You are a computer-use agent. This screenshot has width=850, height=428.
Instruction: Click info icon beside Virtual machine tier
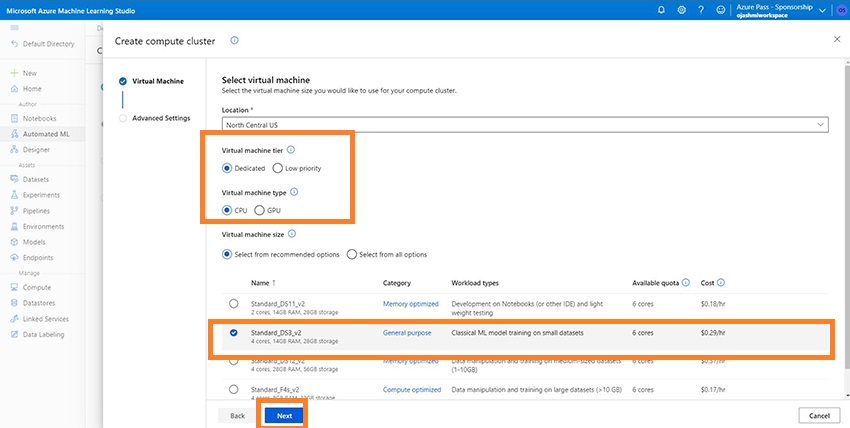tap(291, 149)
